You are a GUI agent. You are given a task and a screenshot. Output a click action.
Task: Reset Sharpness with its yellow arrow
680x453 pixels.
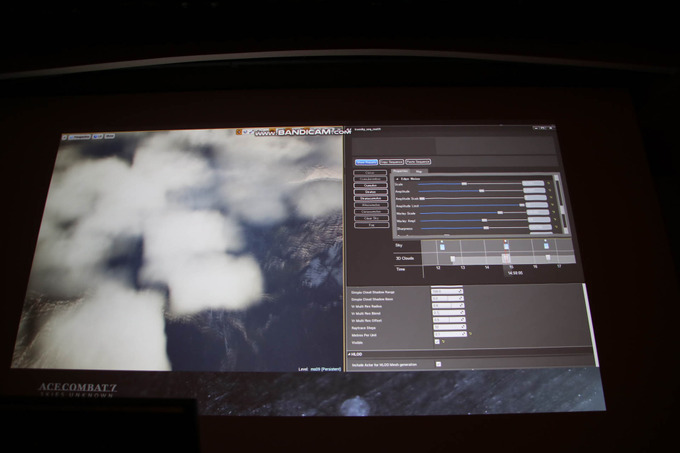point(556,227)
